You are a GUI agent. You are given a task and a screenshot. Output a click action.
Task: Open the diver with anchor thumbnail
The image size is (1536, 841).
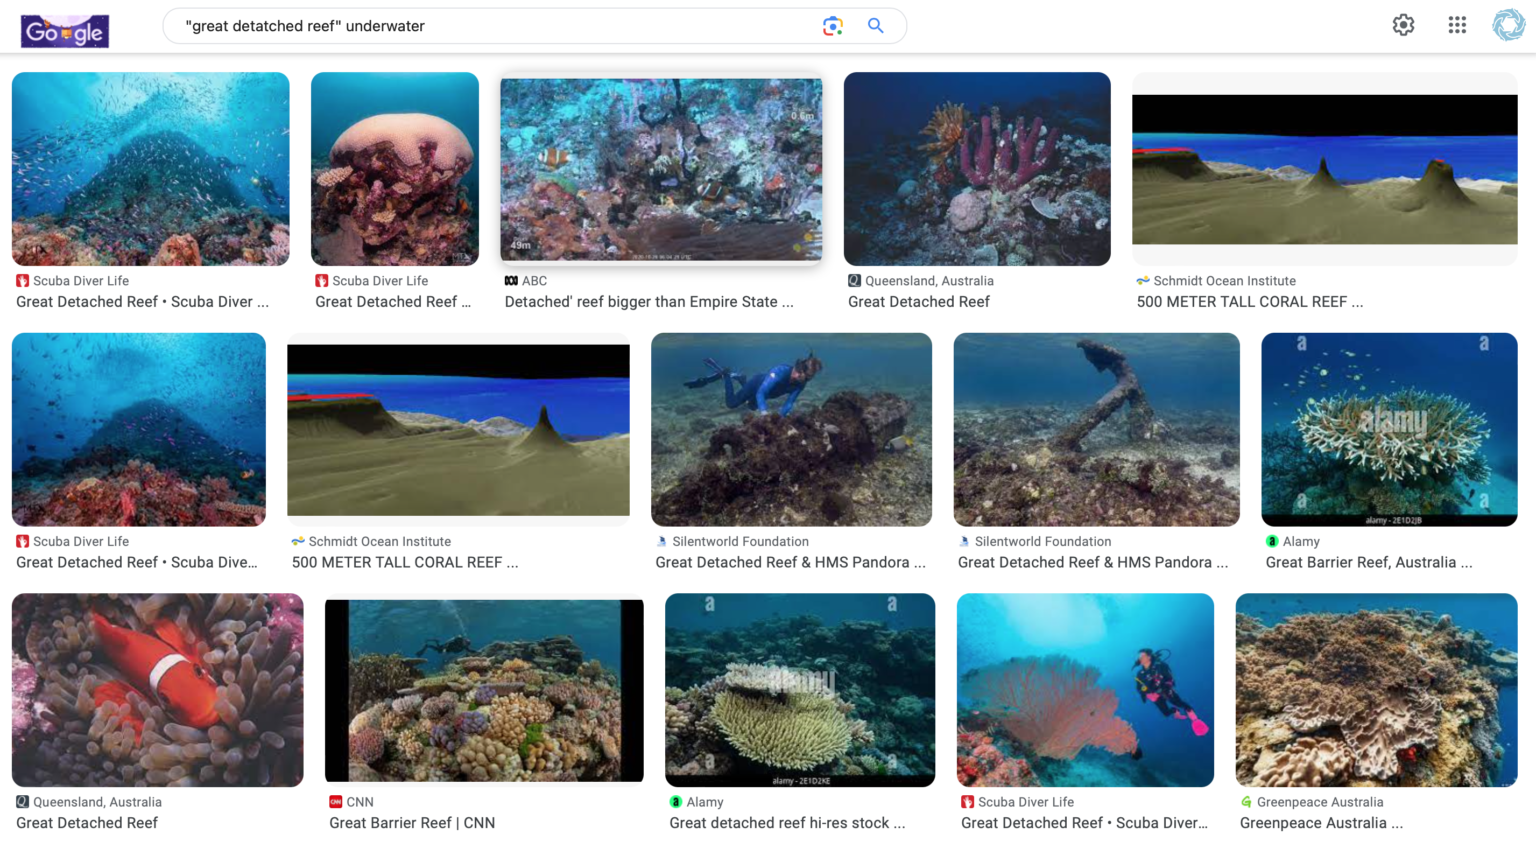coord(1096,430)
